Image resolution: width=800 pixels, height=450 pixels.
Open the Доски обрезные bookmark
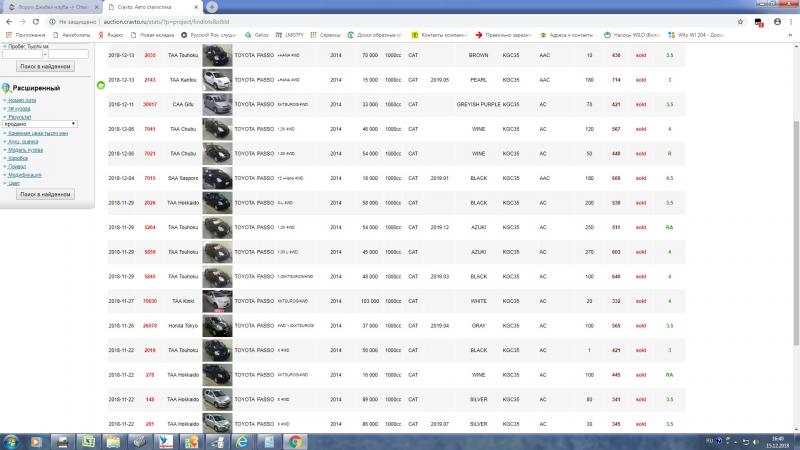(374, 35)
